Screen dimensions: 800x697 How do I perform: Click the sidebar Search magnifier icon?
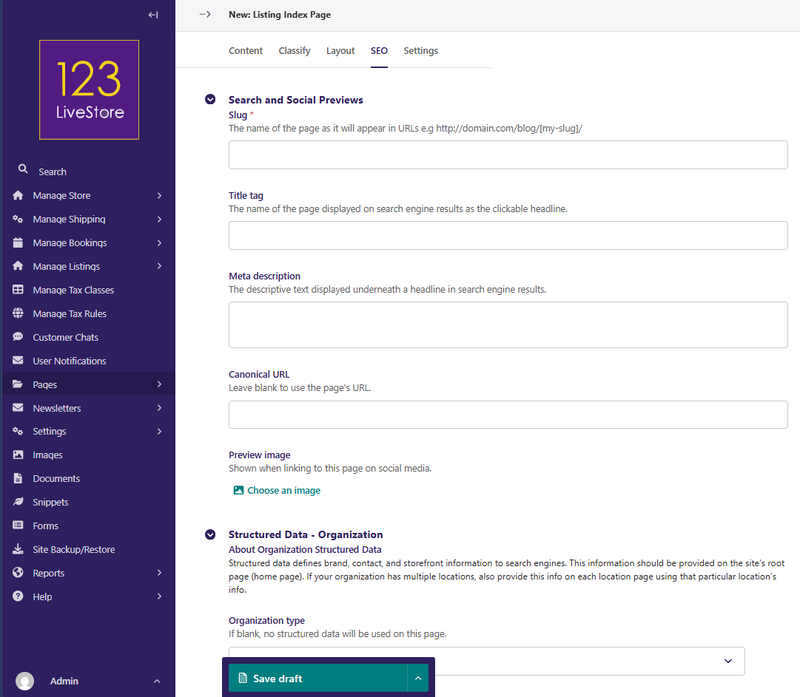[23, 170]
